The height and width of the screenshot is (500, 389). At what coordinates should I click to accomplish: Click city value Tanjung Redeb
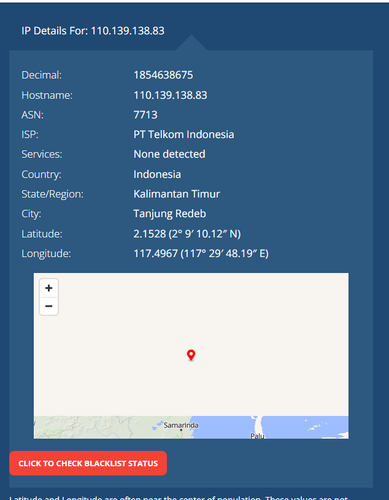point(170,214)
